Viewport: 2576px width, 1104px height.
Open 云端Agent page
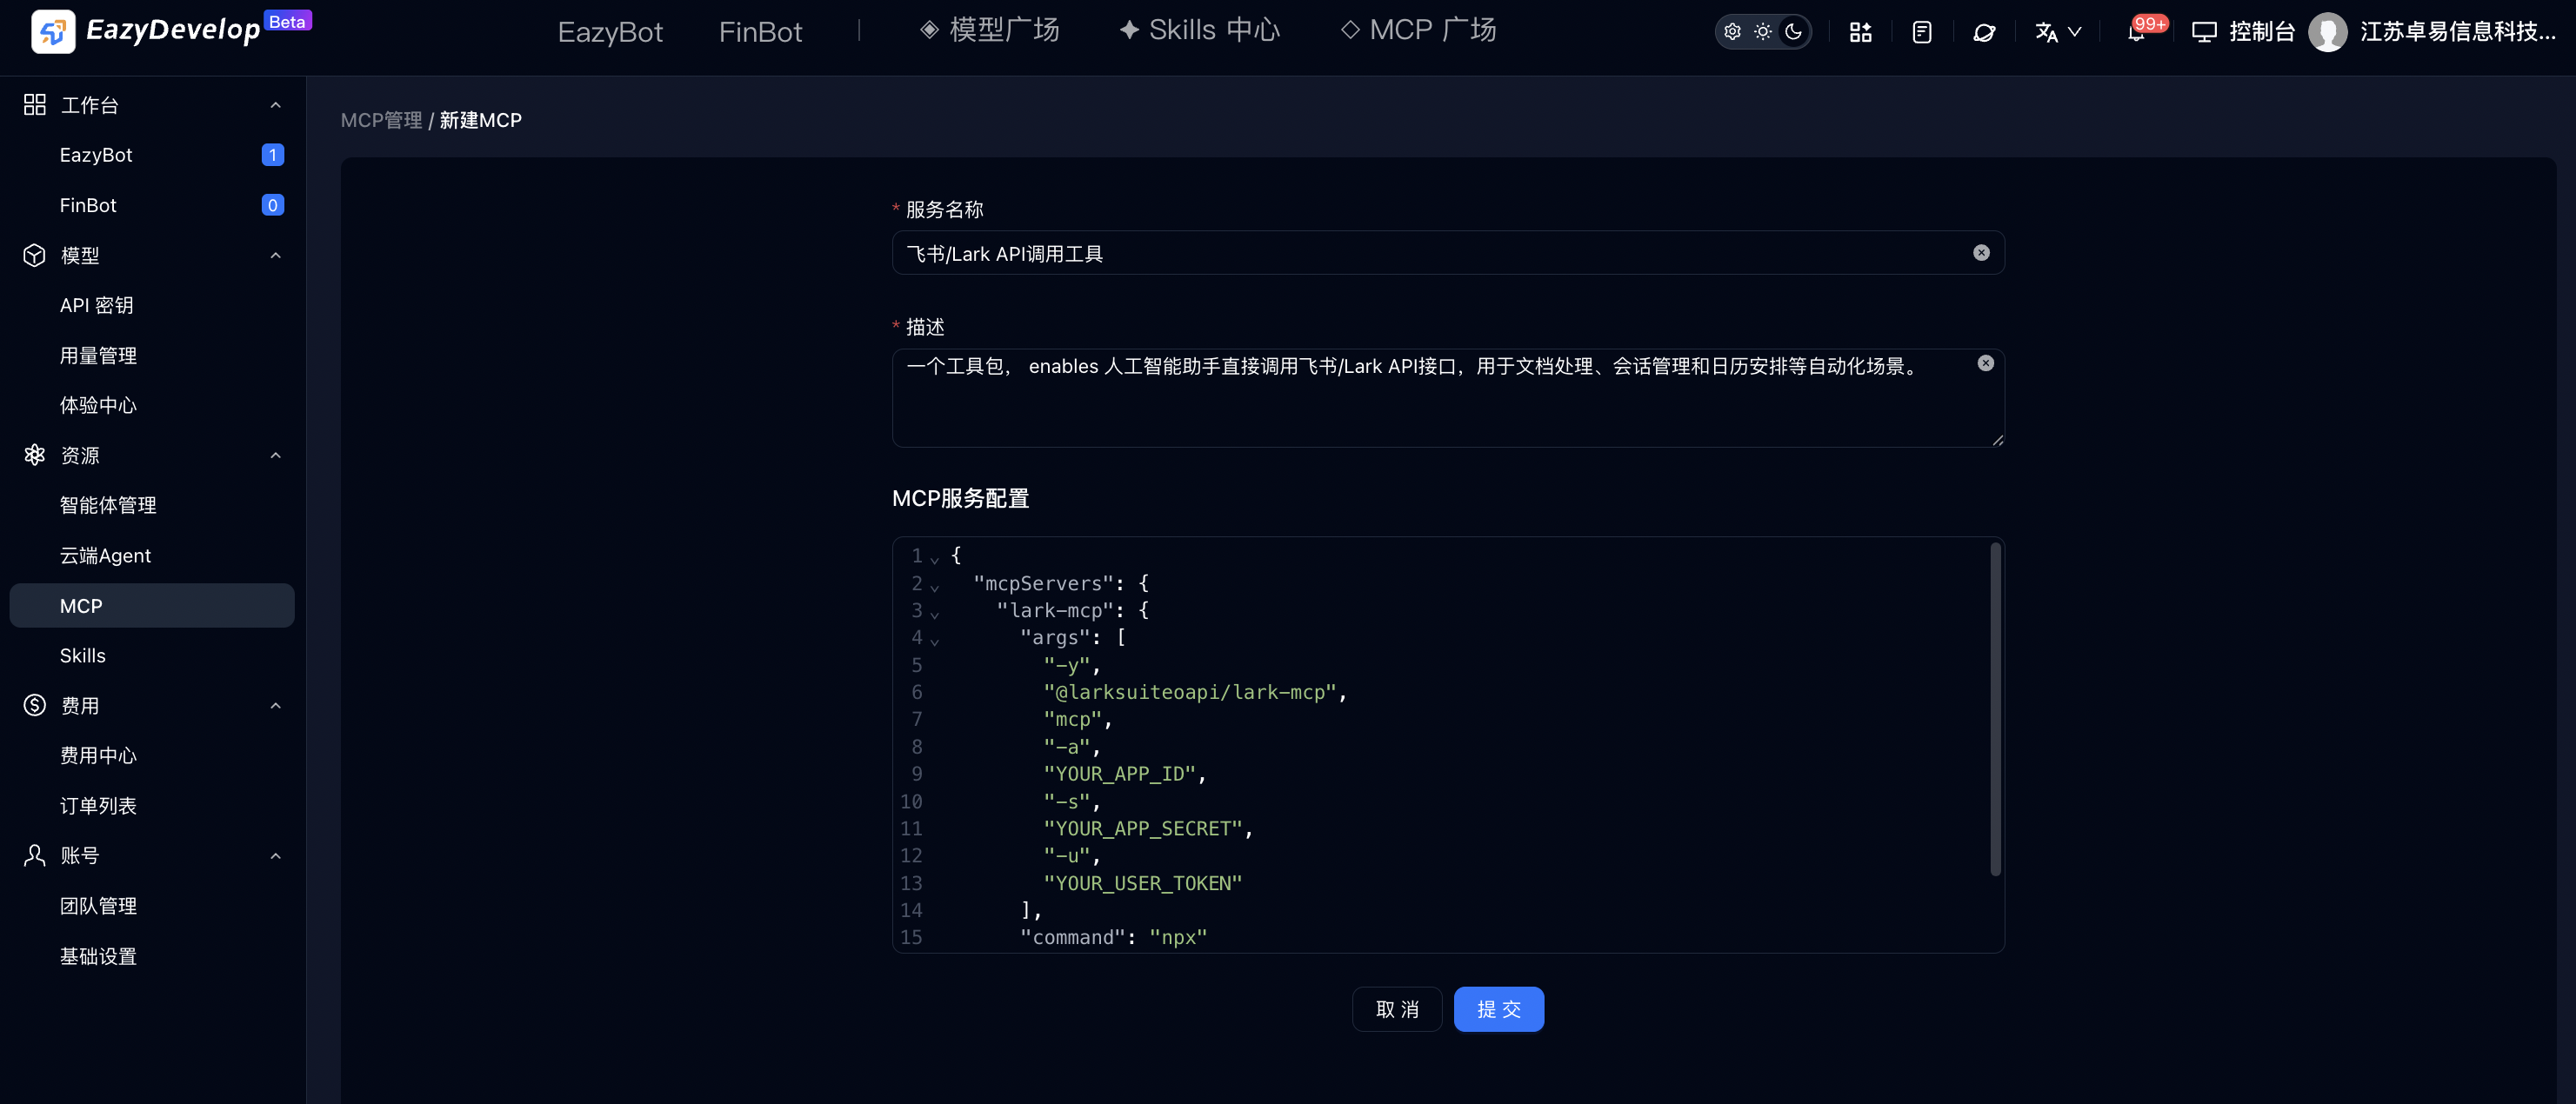click(105, 555)
